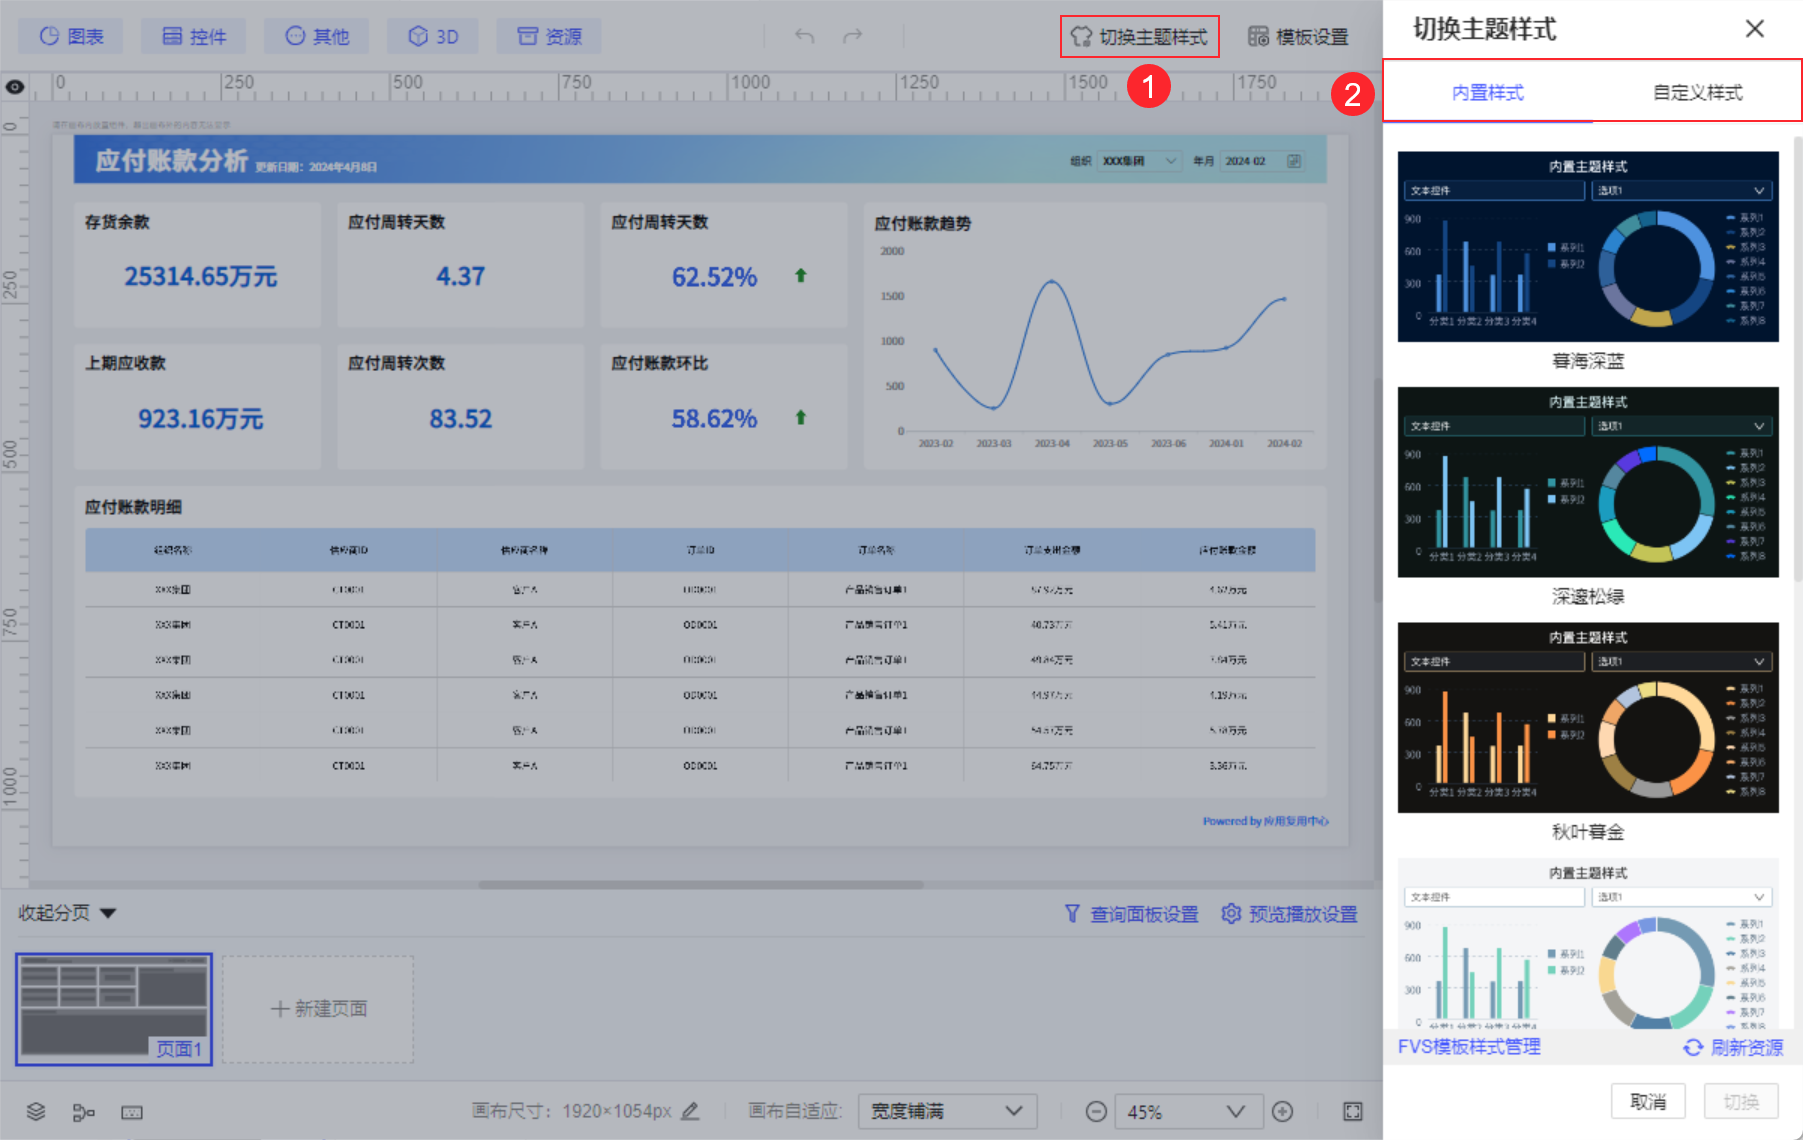
Task: Open the 控件 widgets menu
Action: 193,36
